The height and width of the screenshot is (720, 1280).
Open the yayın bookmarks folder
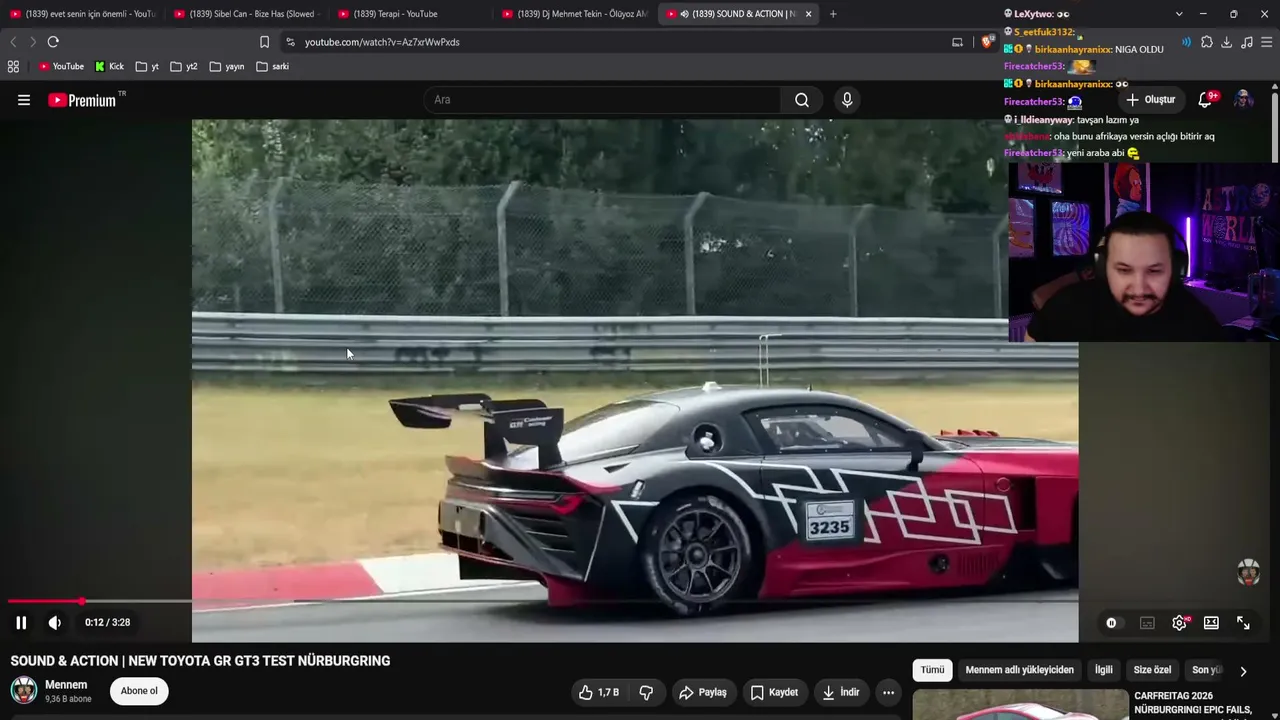coord(227,67)
